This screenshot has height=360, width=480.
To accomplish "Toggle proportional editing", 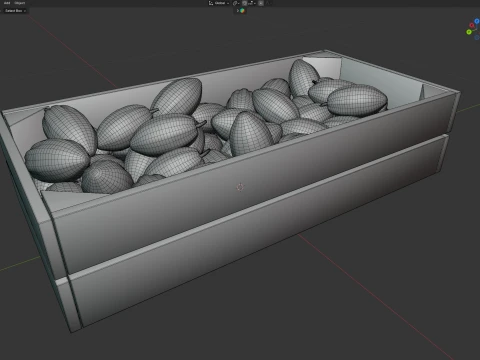I will 261,3.
